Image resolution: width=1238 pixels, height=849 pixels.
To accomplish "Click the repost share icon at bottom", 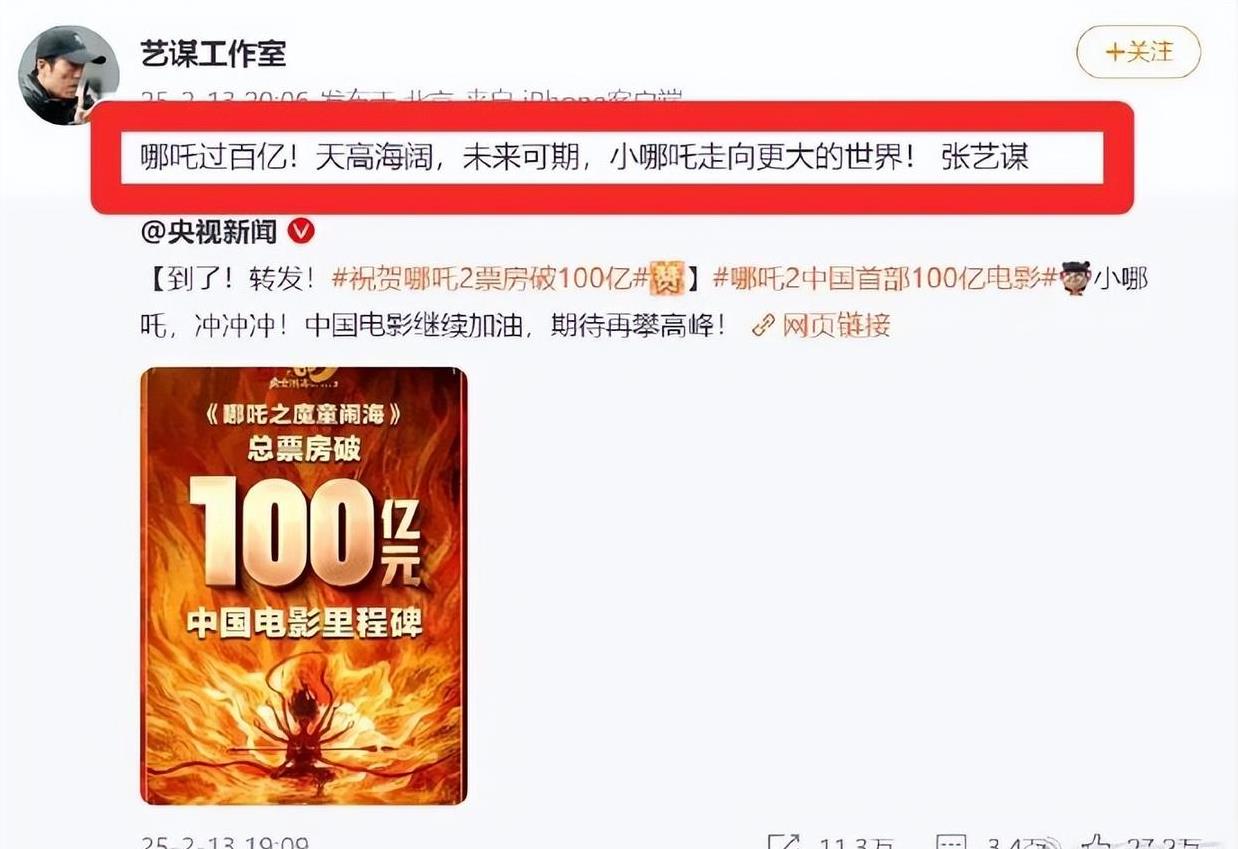I will point(783,842).
